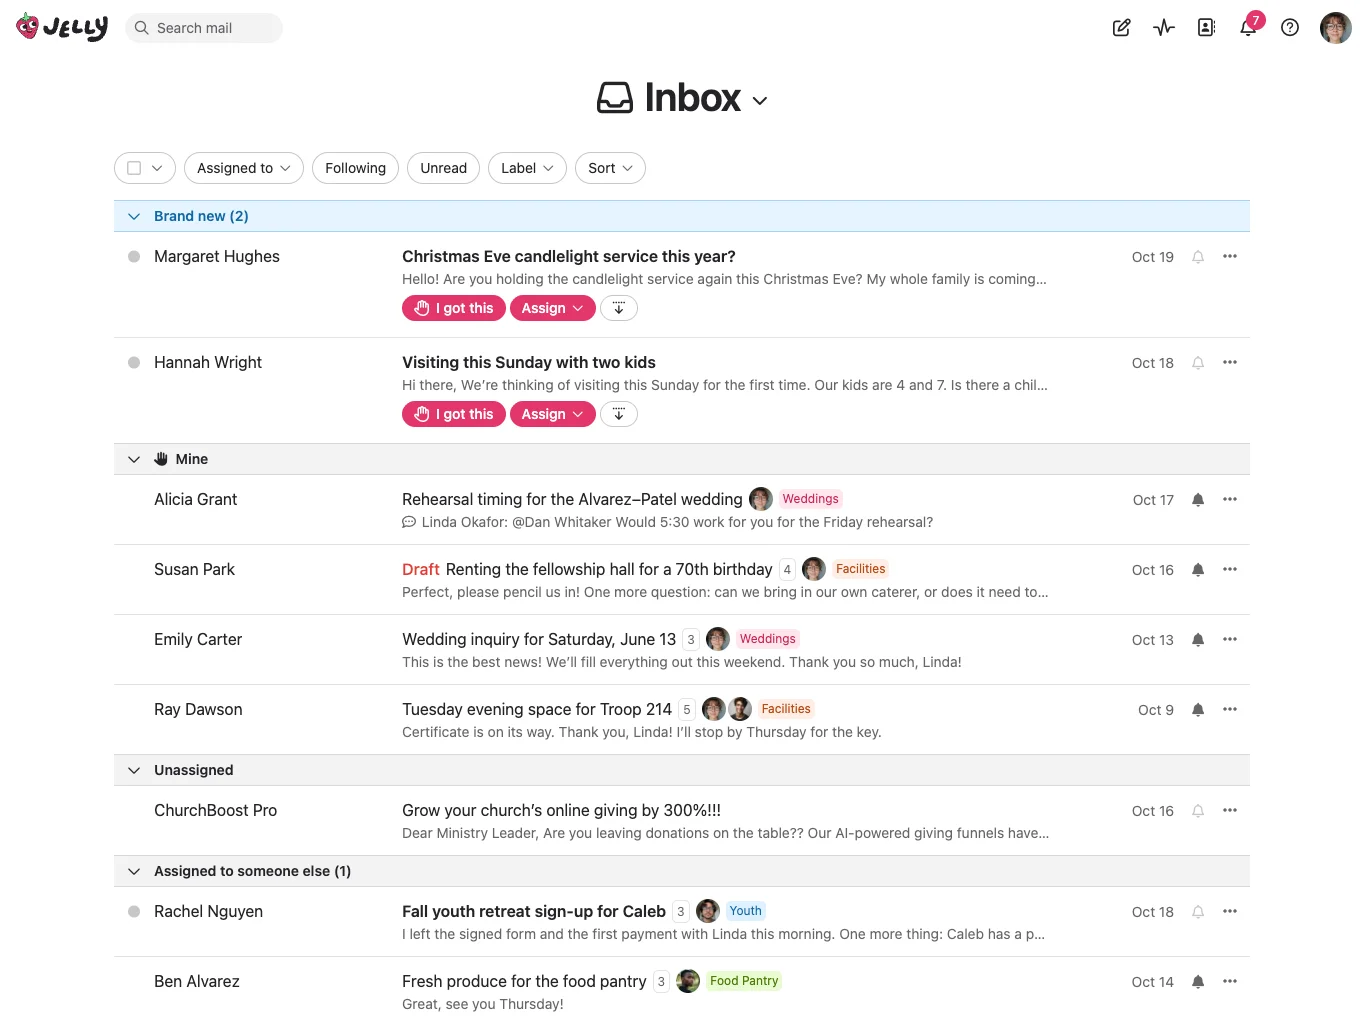The image size is (1364, 1022).
Task: Open more options for Alicia Grant email
Action: tap(1230, 500)
